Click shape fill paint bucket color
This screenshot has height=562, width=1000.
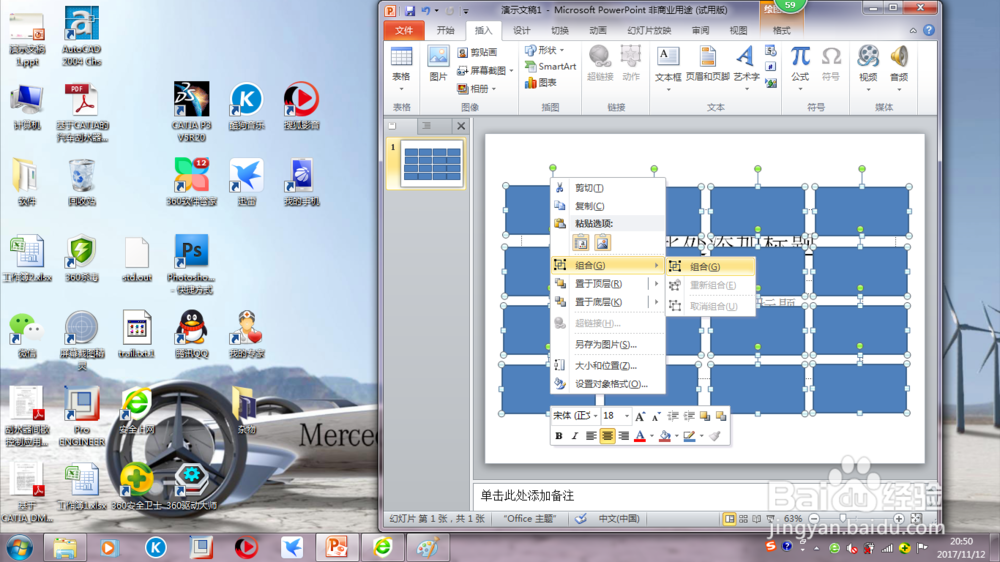coord(665,436)
